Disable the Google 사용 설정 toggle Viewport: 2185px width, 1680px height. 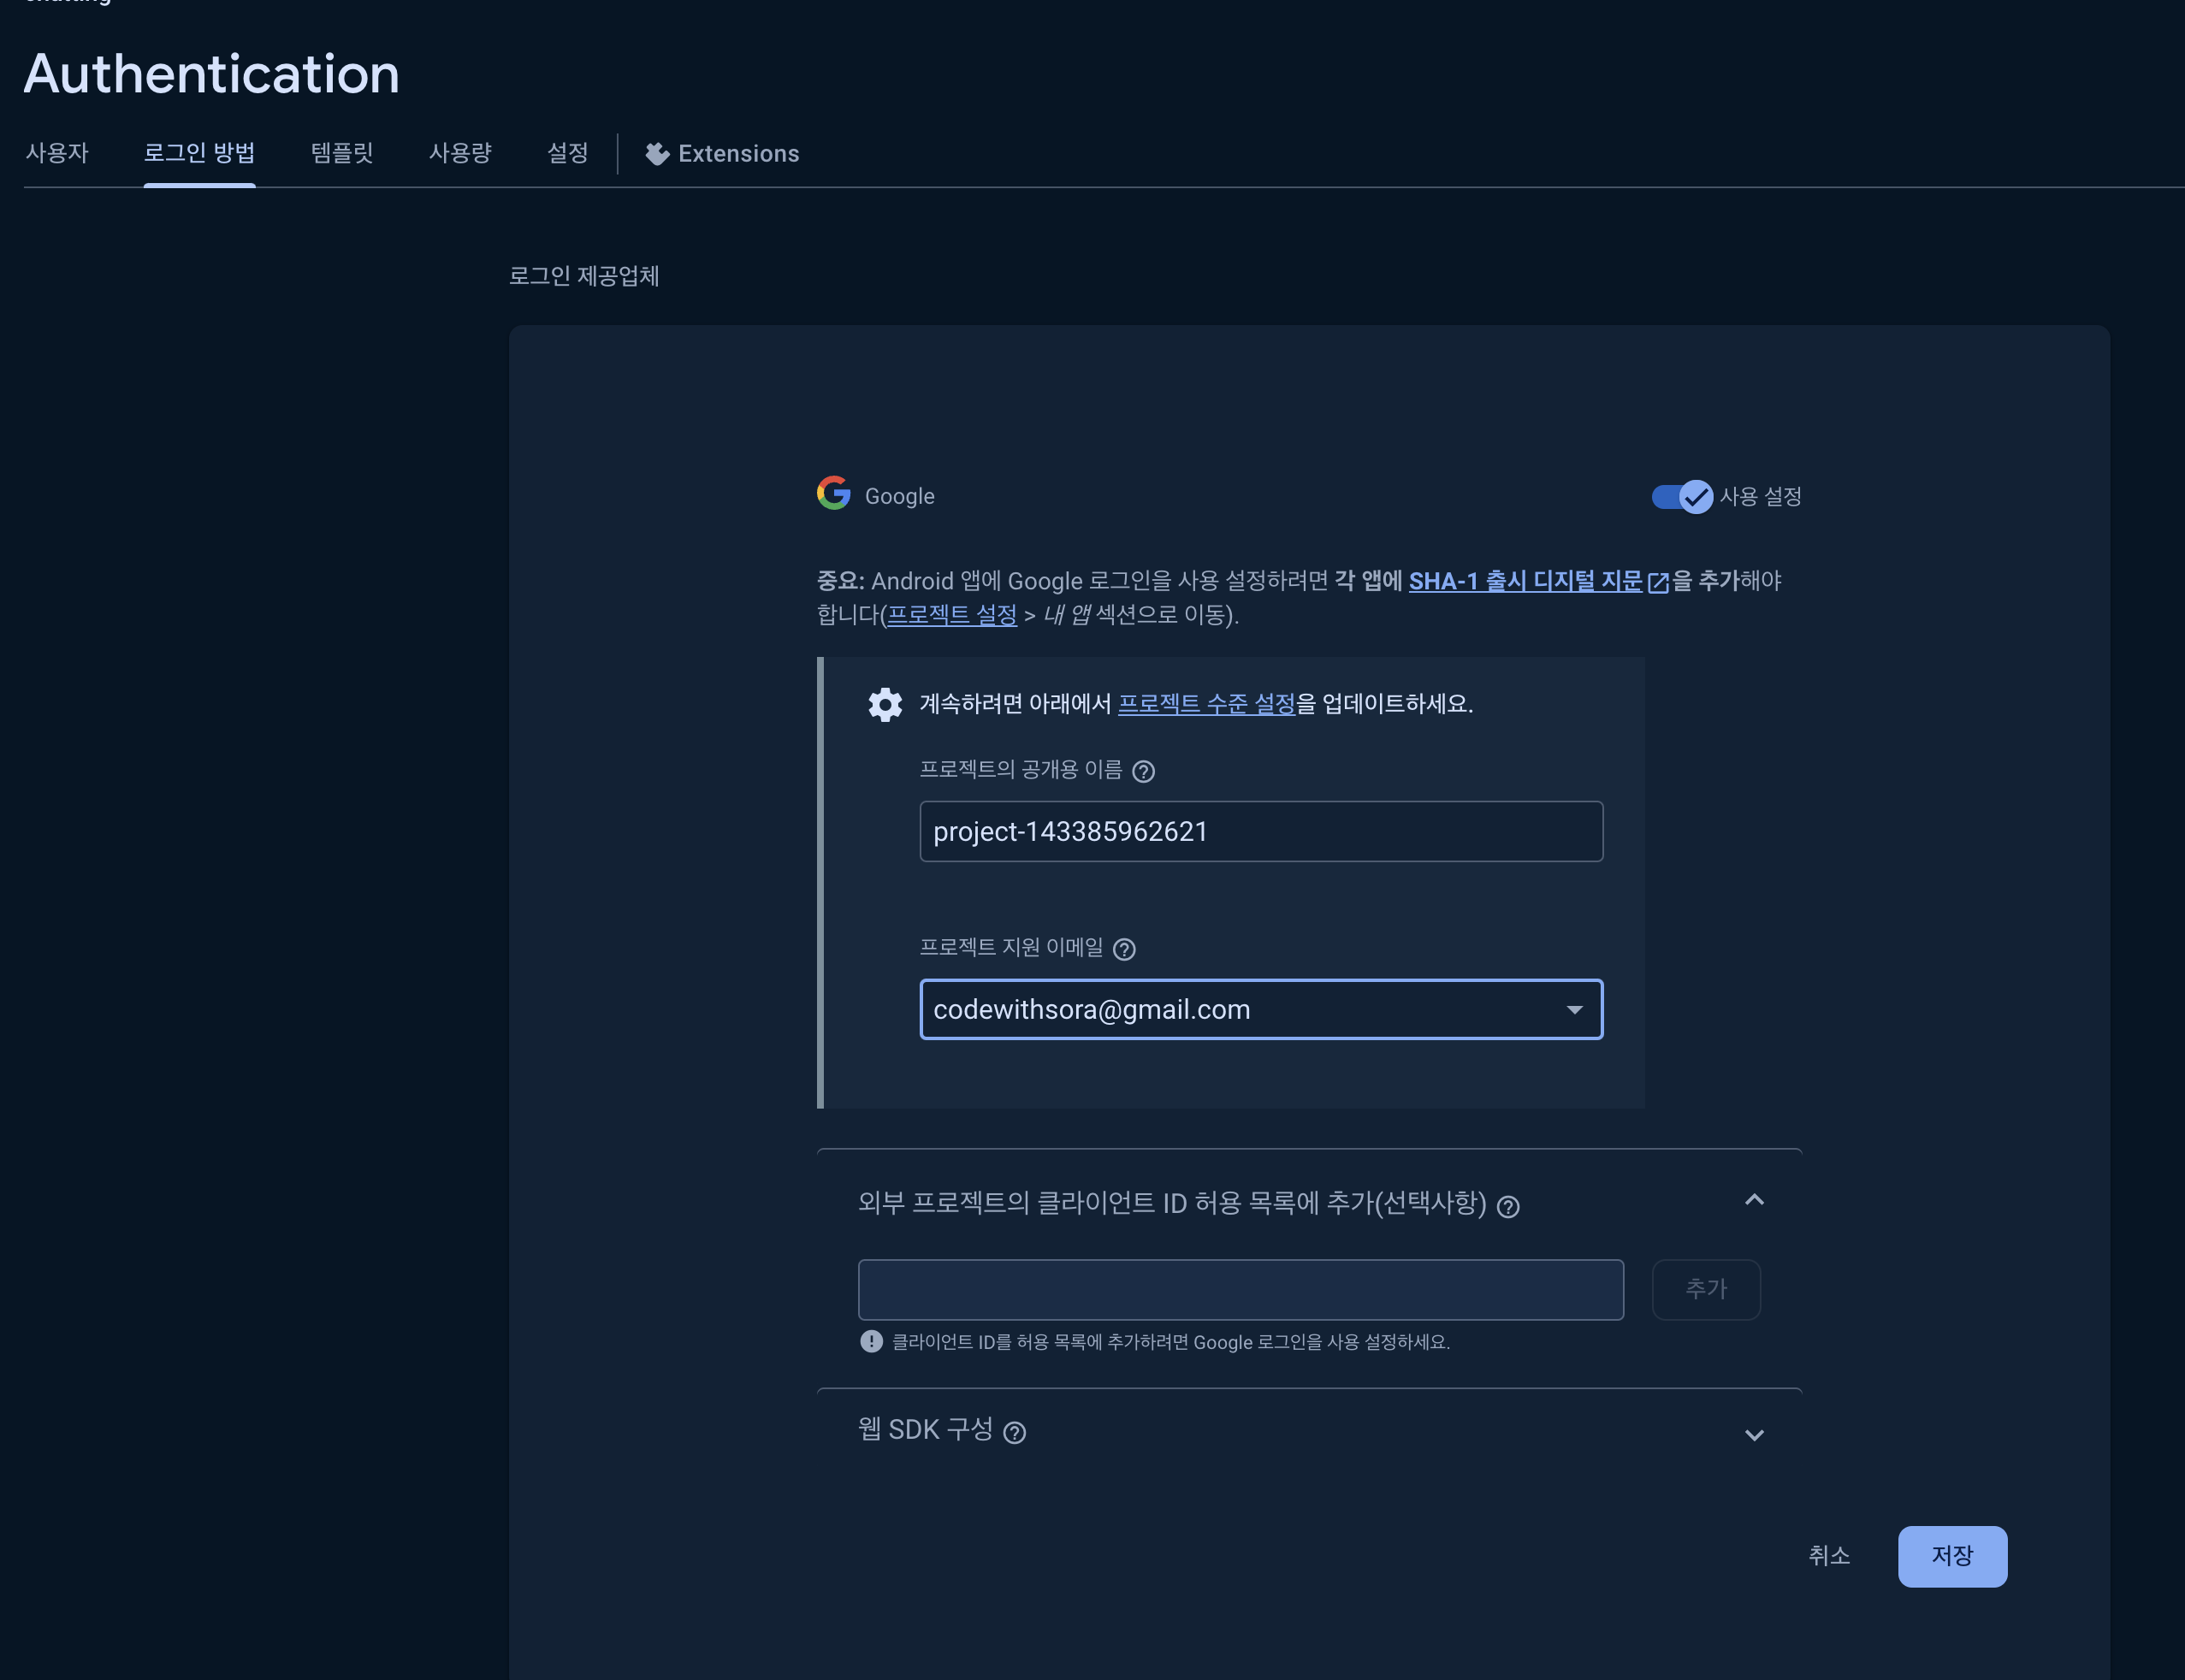click(x=1682, y=496)
